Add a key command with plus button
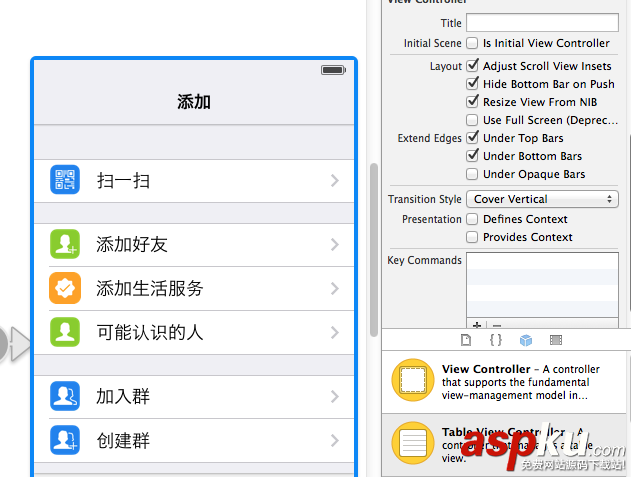631x477 pixels. [x=477, y=324]
